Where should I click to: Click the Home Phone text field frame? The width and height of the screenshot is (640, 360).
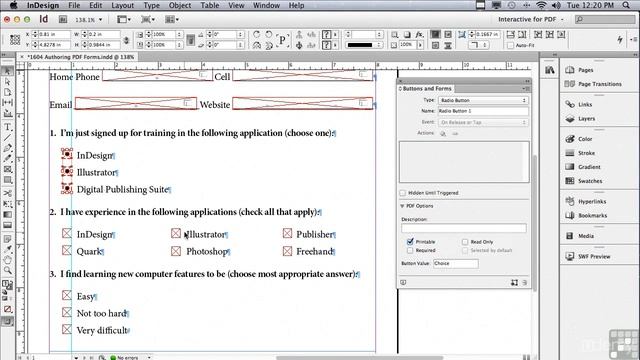point(157,76)
